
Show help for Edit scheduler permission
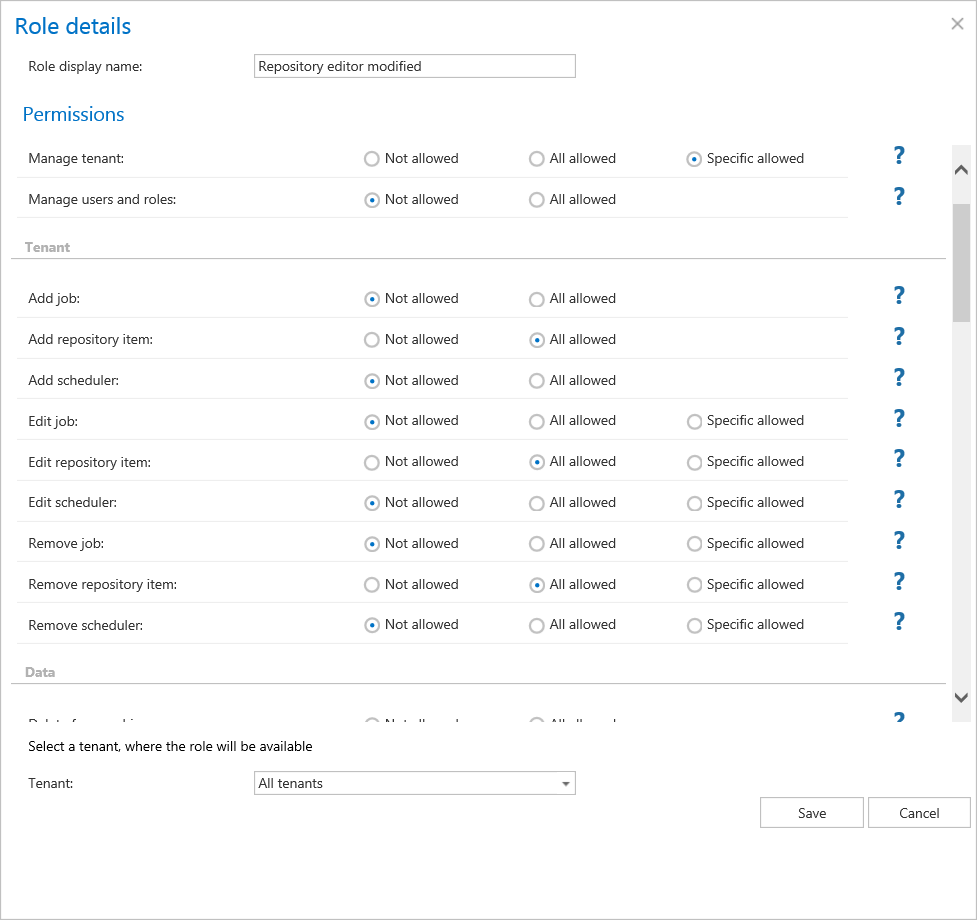(x=898, y=500)
